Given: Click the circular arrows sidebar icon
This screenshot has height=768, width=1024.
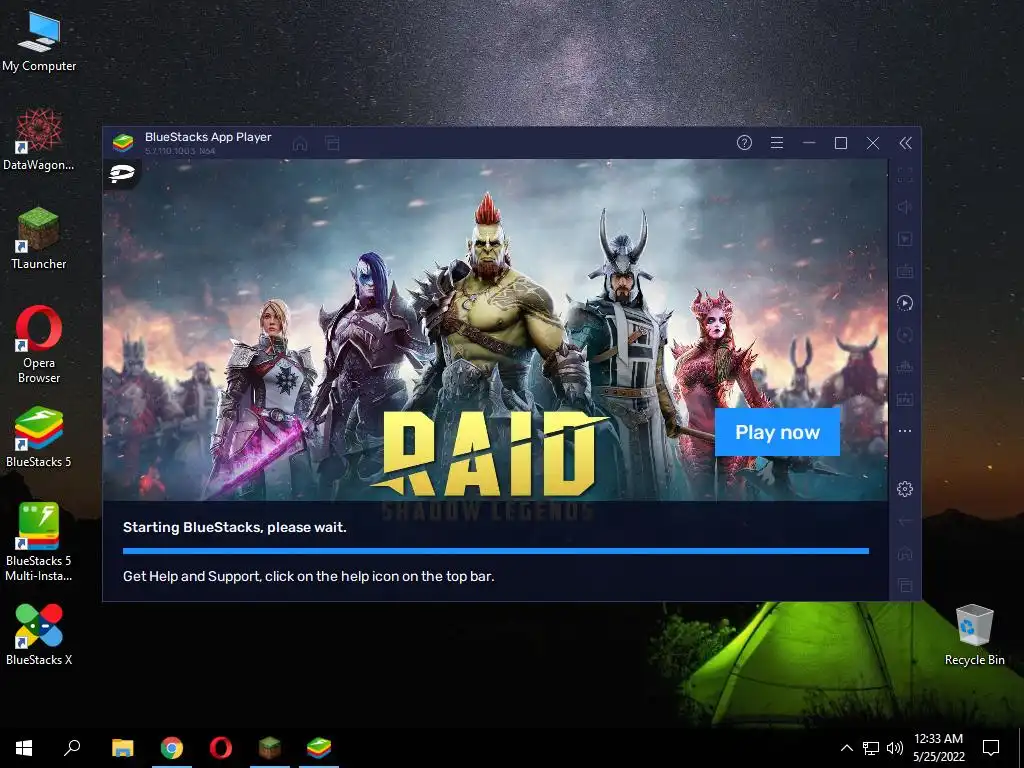Looking at the screenshot, I should [904, 335].
